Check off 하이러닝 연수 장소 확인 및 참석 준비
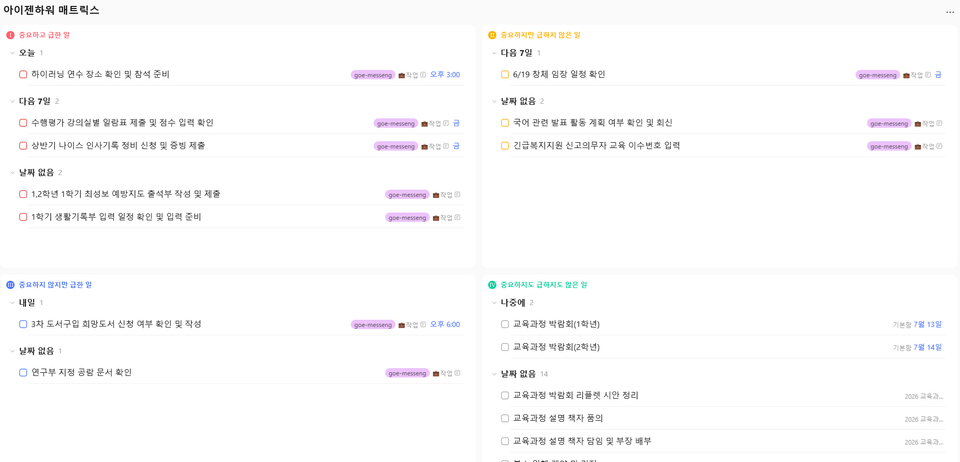This screenshot has height=462, width=960. point(23,75)
